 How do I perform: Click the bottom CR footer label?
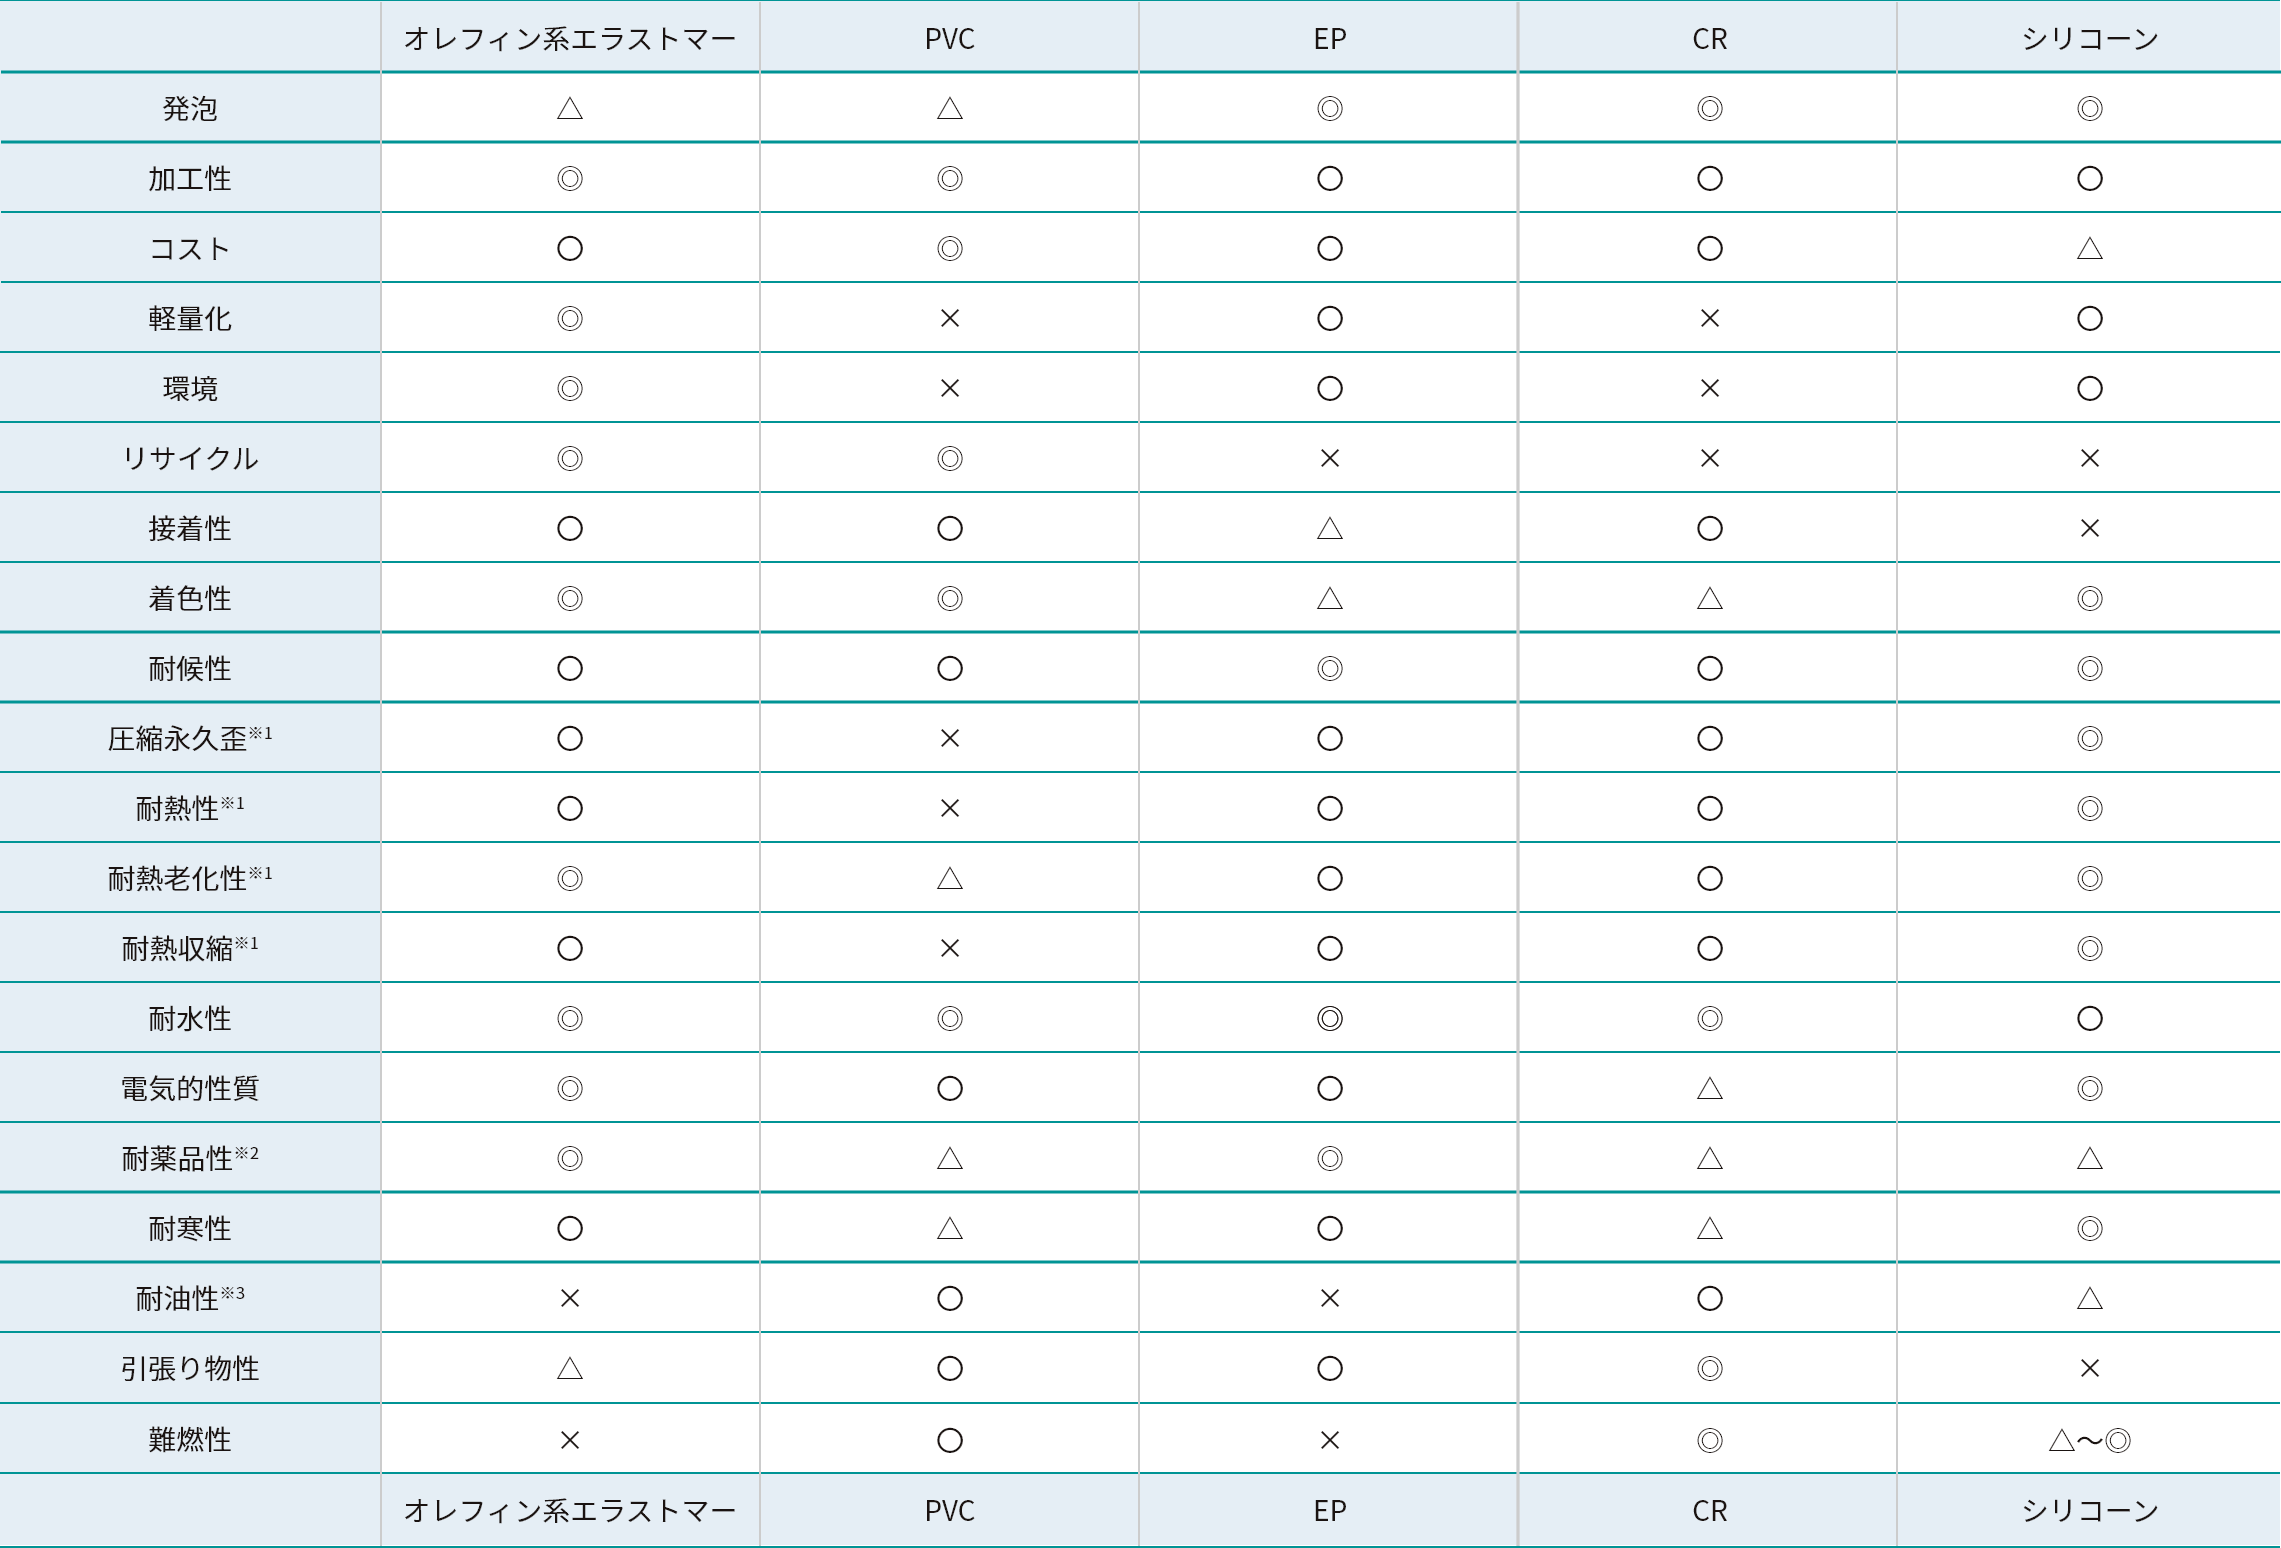[x=1710, y=1510]
